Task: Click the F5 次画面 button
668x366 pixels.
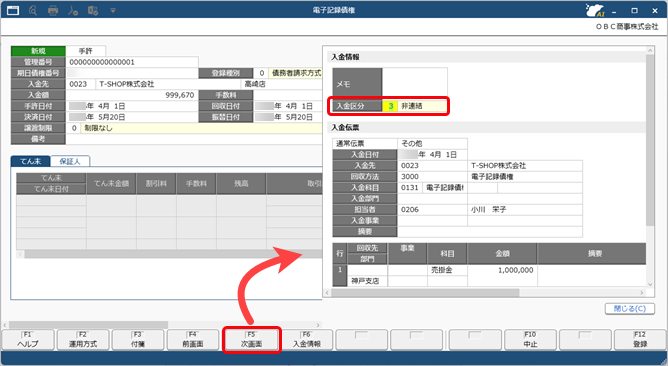Action: pos(251,340)
